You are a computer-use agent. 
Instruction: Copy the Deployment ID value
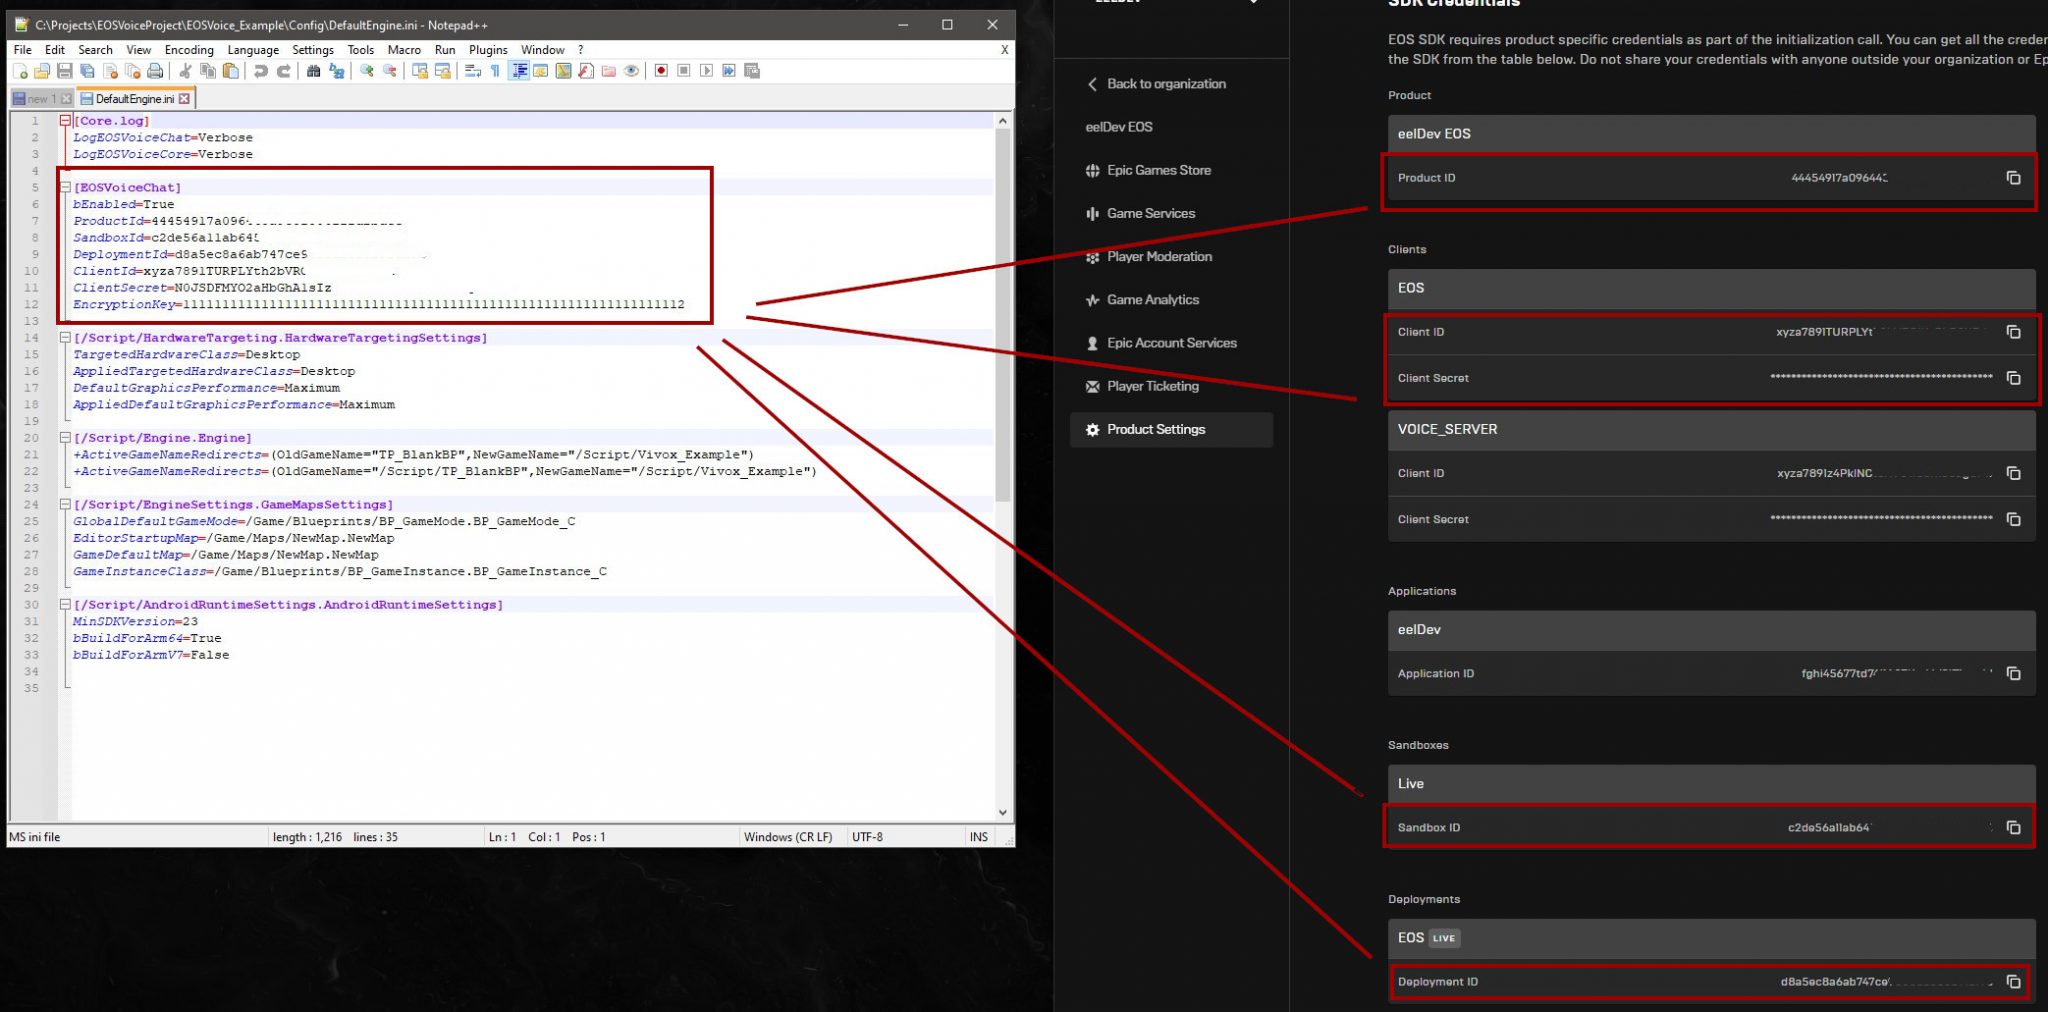[x=2013, y=982]
